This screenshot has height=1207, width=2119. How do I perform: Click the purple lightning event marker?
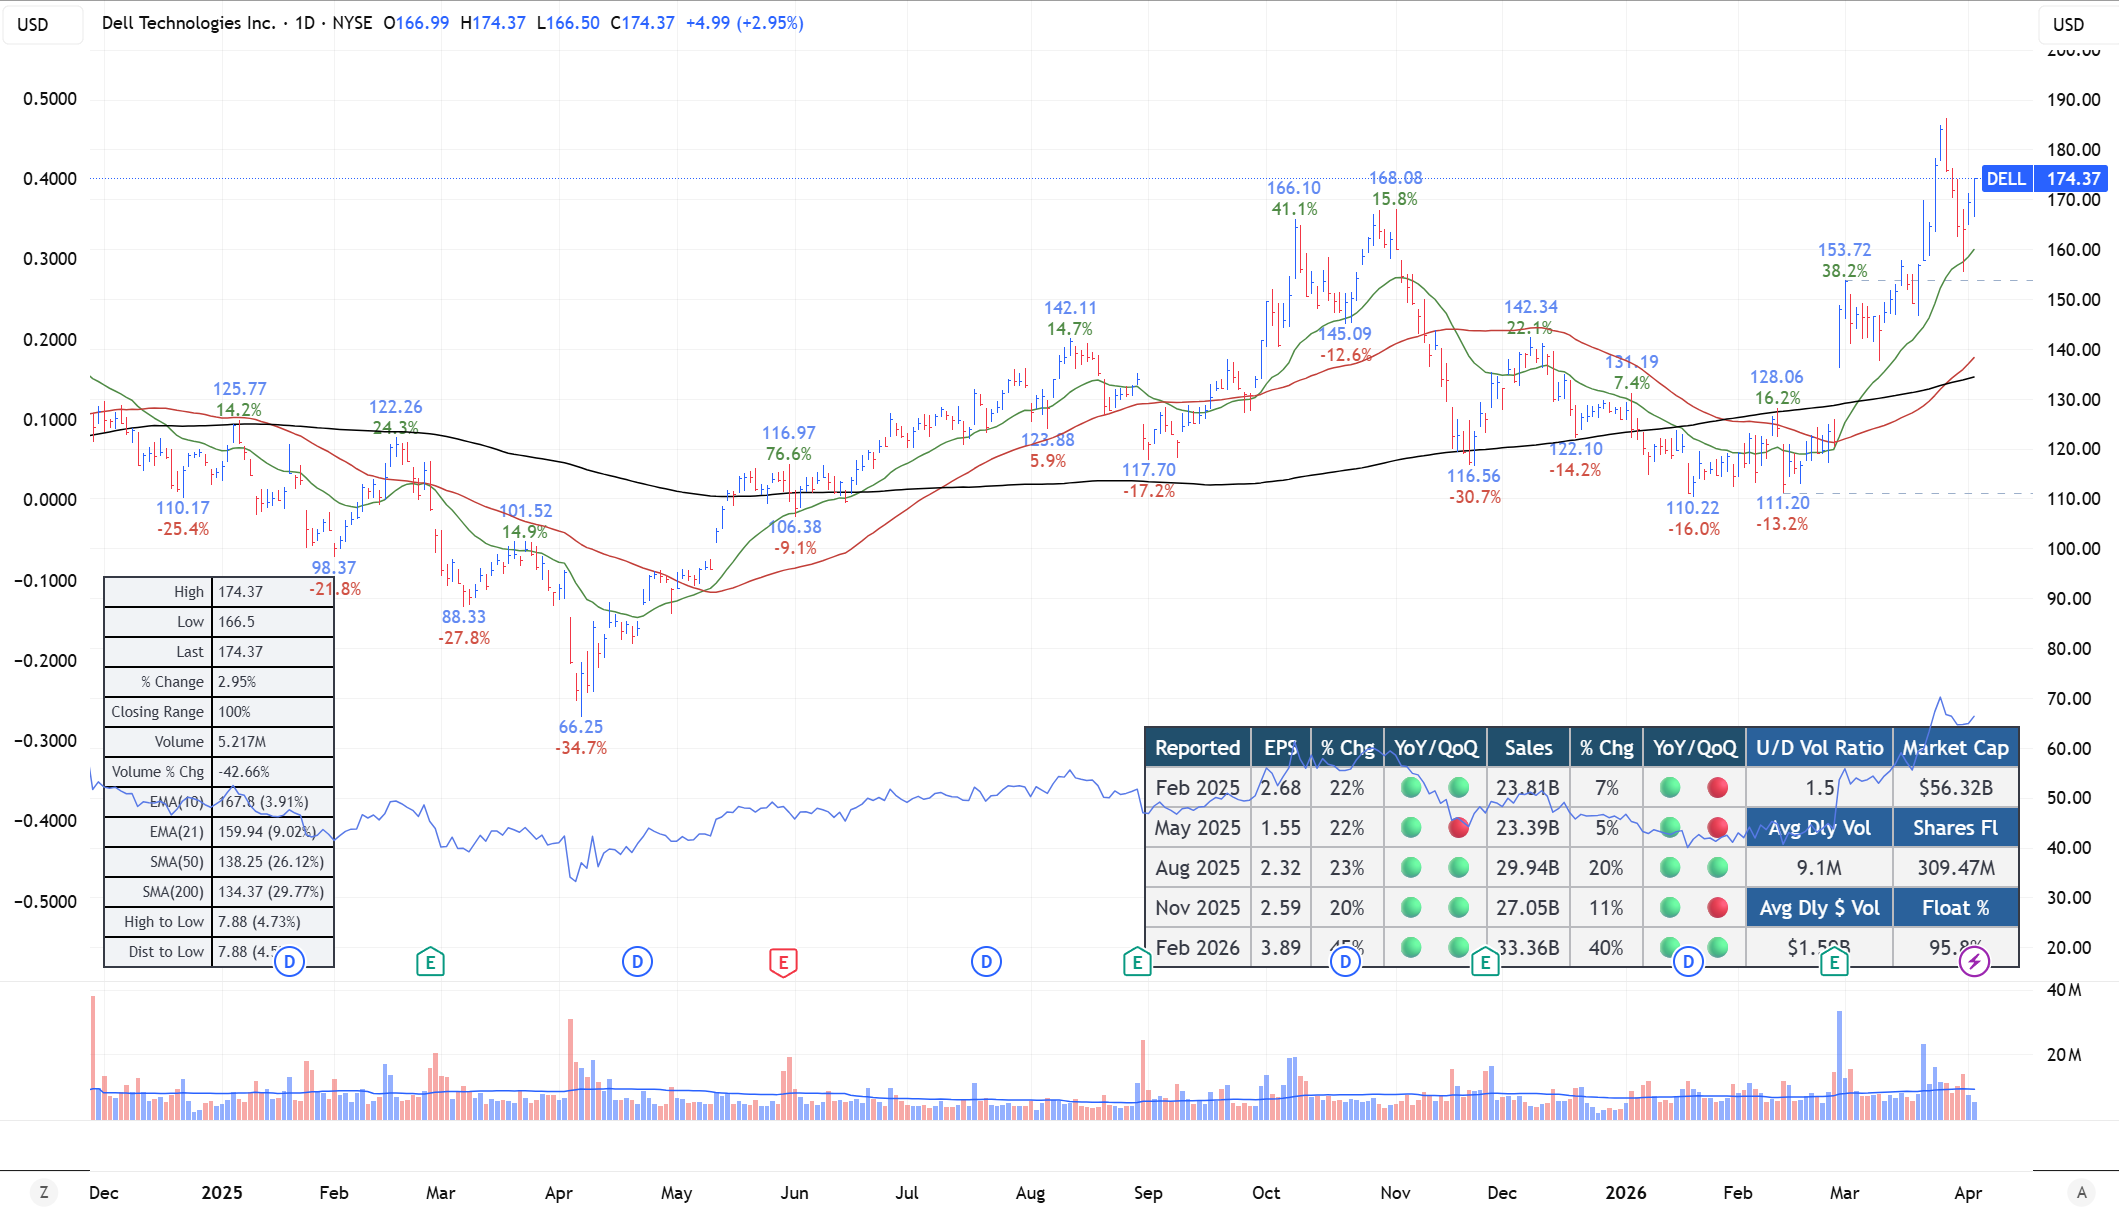pos(1974,962)
